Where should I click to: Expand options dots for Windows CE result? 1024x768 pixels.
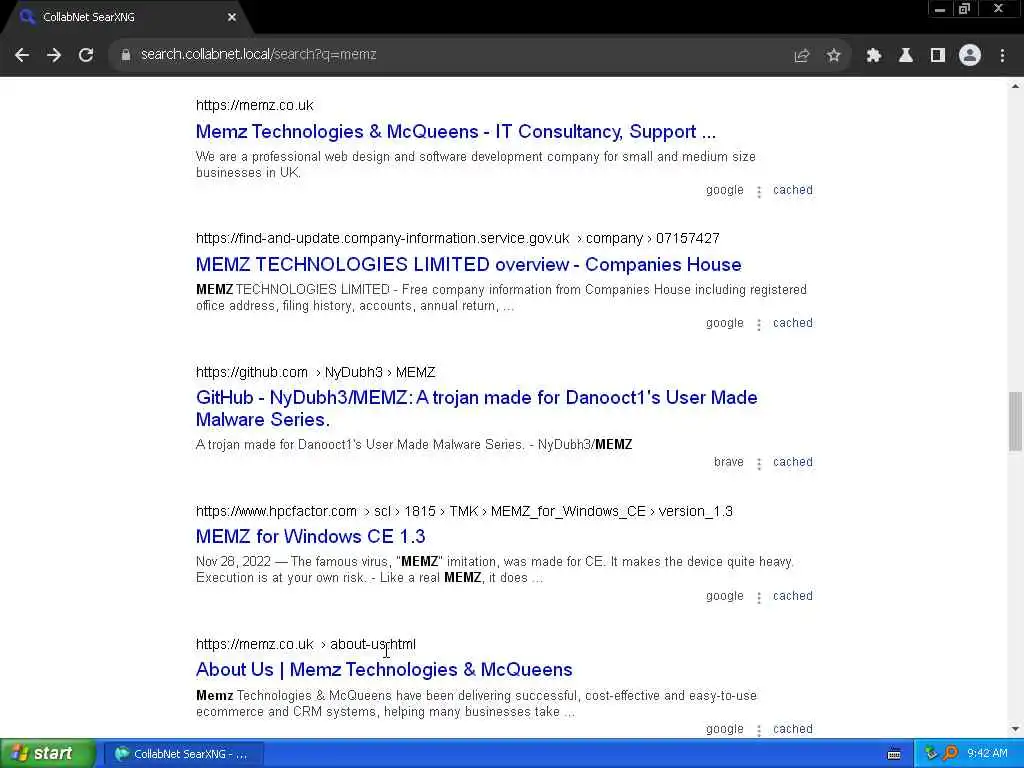[x=759, y=598]
